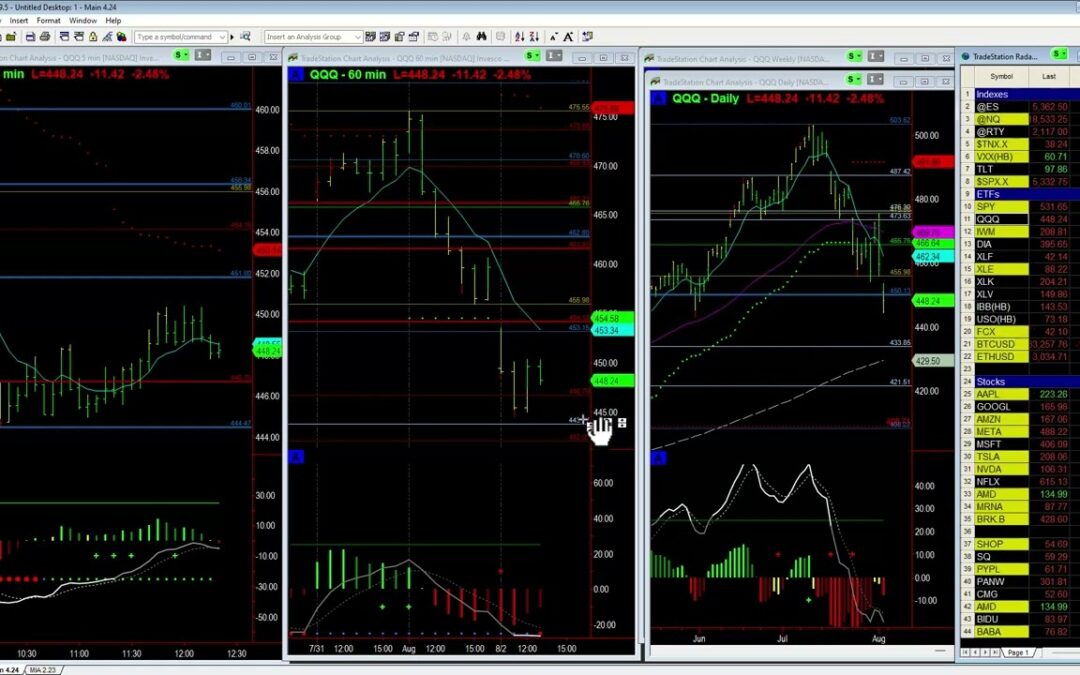This screenshot has width=1080, height=675.
Task: Open the color palette toolbar icon
Action: [x=121, y=37]
